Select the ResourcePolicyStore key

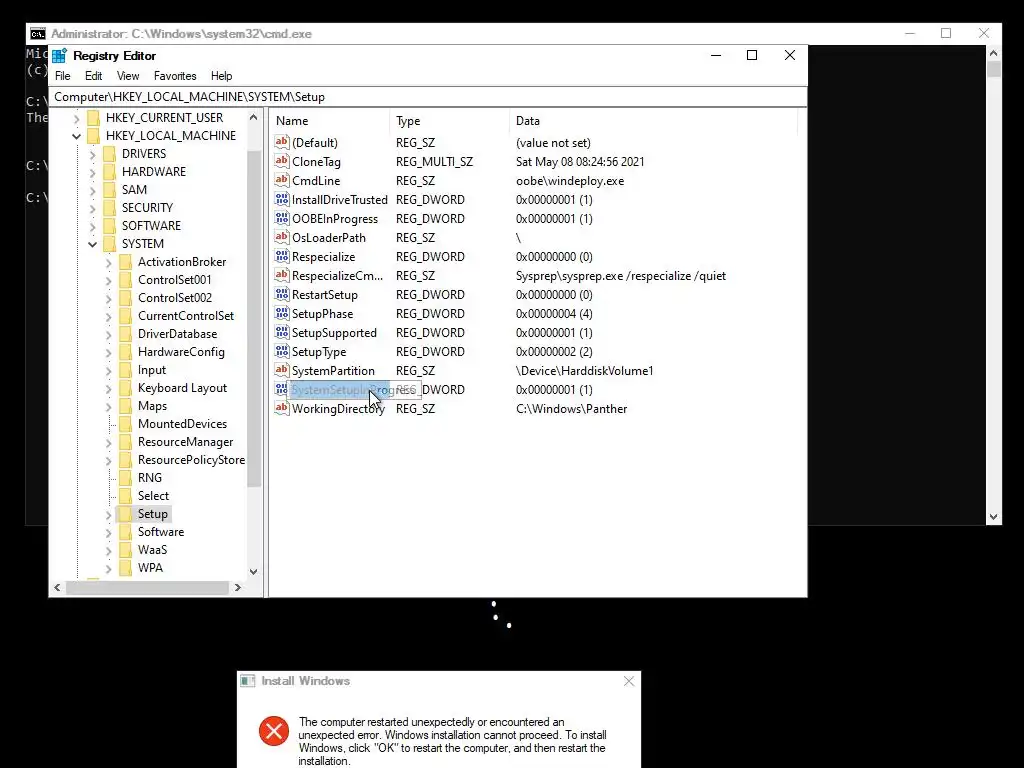[x=191, y=460]
